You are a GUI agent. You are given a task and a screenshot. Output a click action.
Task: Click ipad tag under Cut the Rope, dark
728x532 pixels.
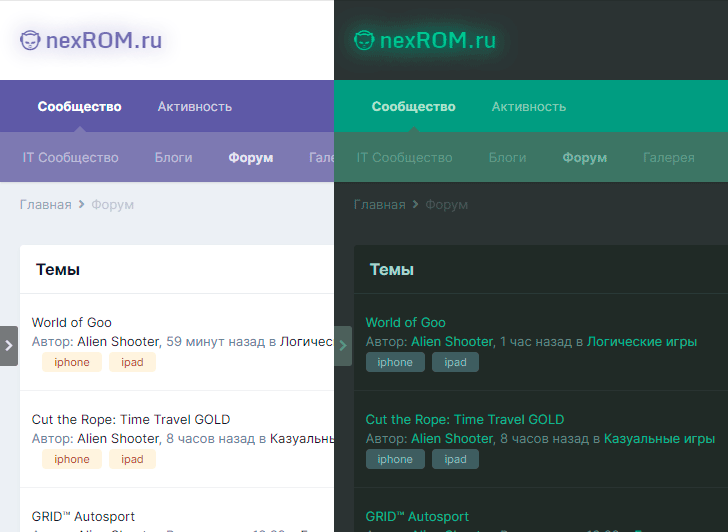[x=455, y=459]
